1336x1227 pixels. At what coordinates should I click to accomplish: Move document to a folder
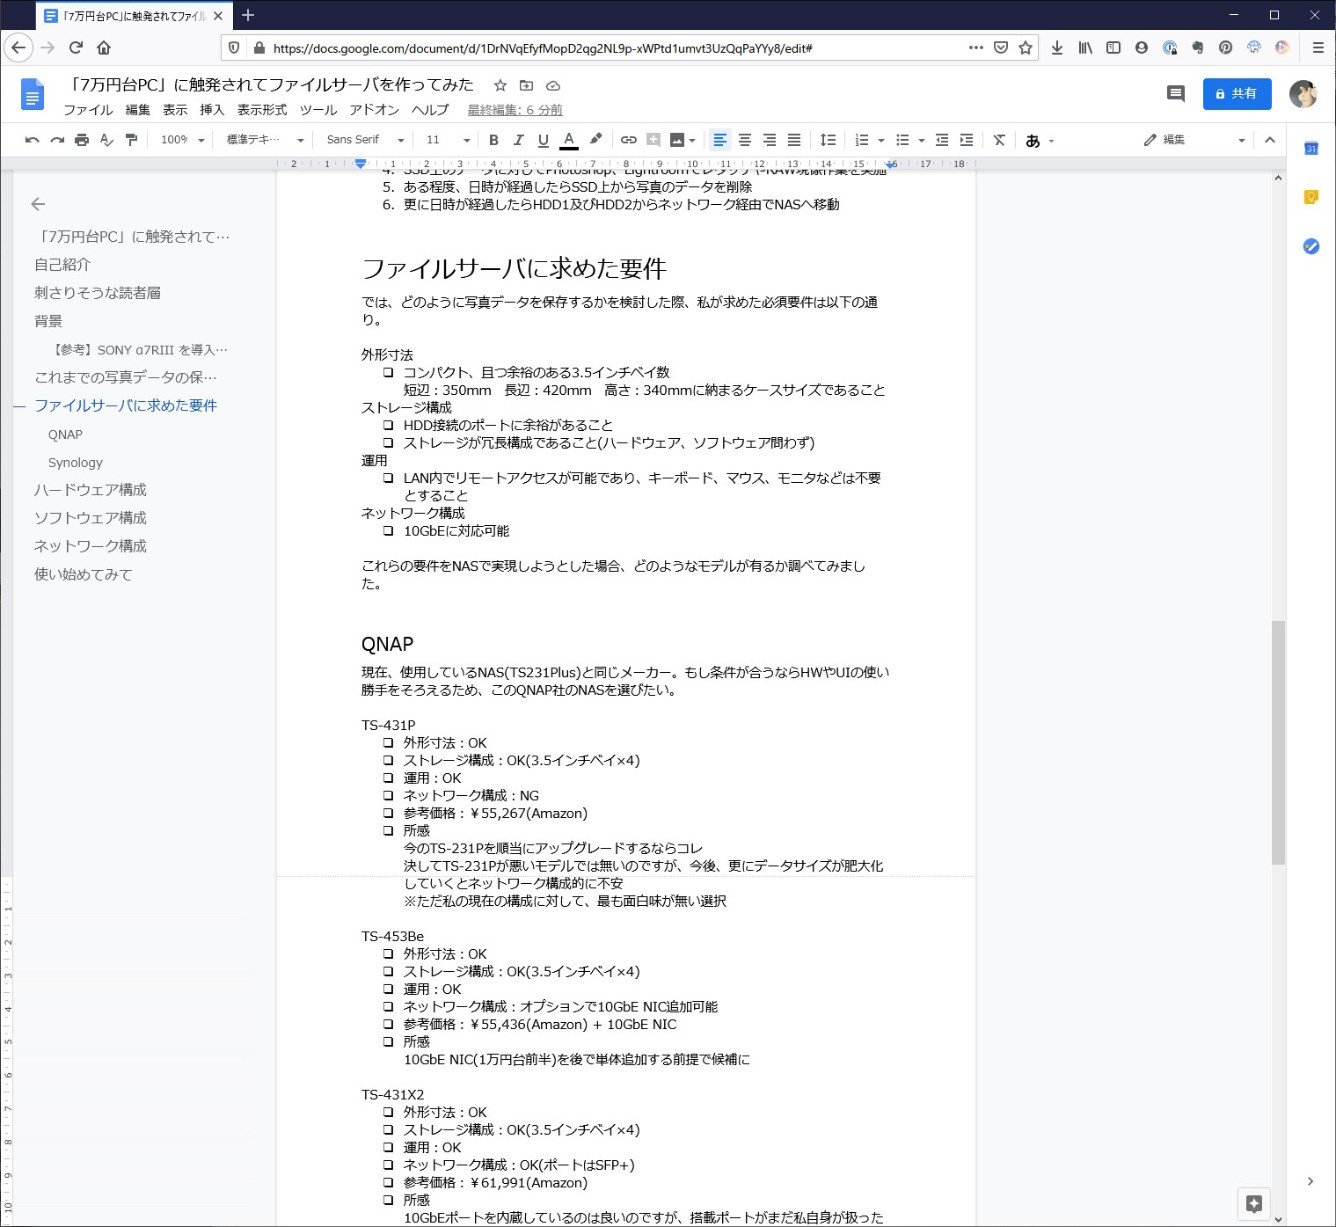(x=526, y=86)
